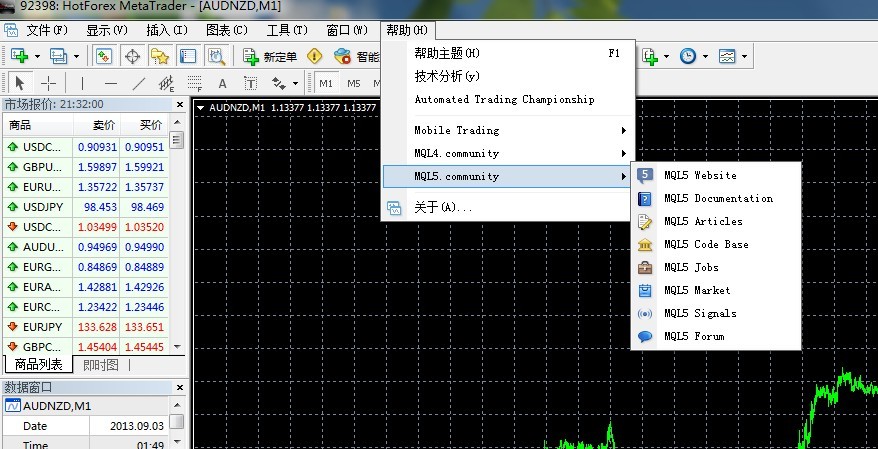878x449 pixels.
Task: Toggle the Market Watch window button
Action: [104, 56]
